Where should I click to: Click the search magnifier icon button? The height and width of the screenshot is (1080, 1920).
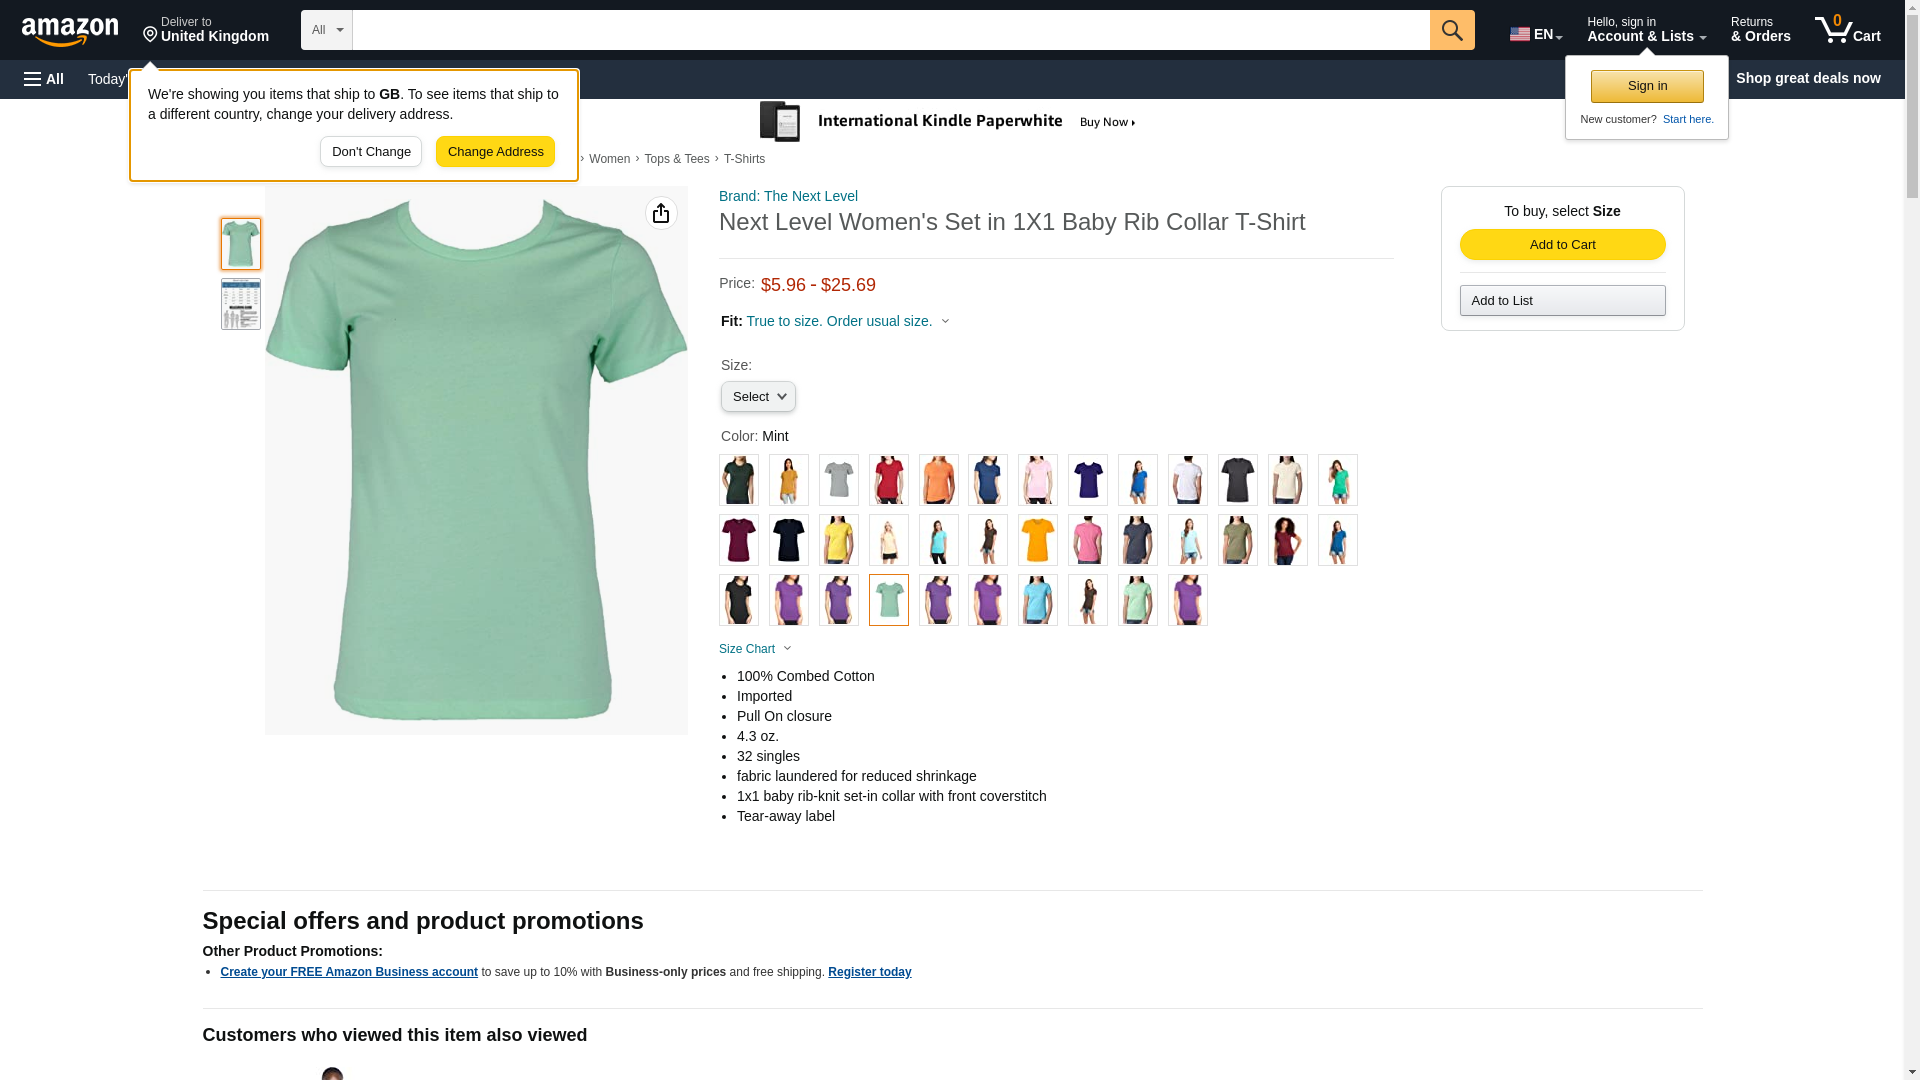1451,30
